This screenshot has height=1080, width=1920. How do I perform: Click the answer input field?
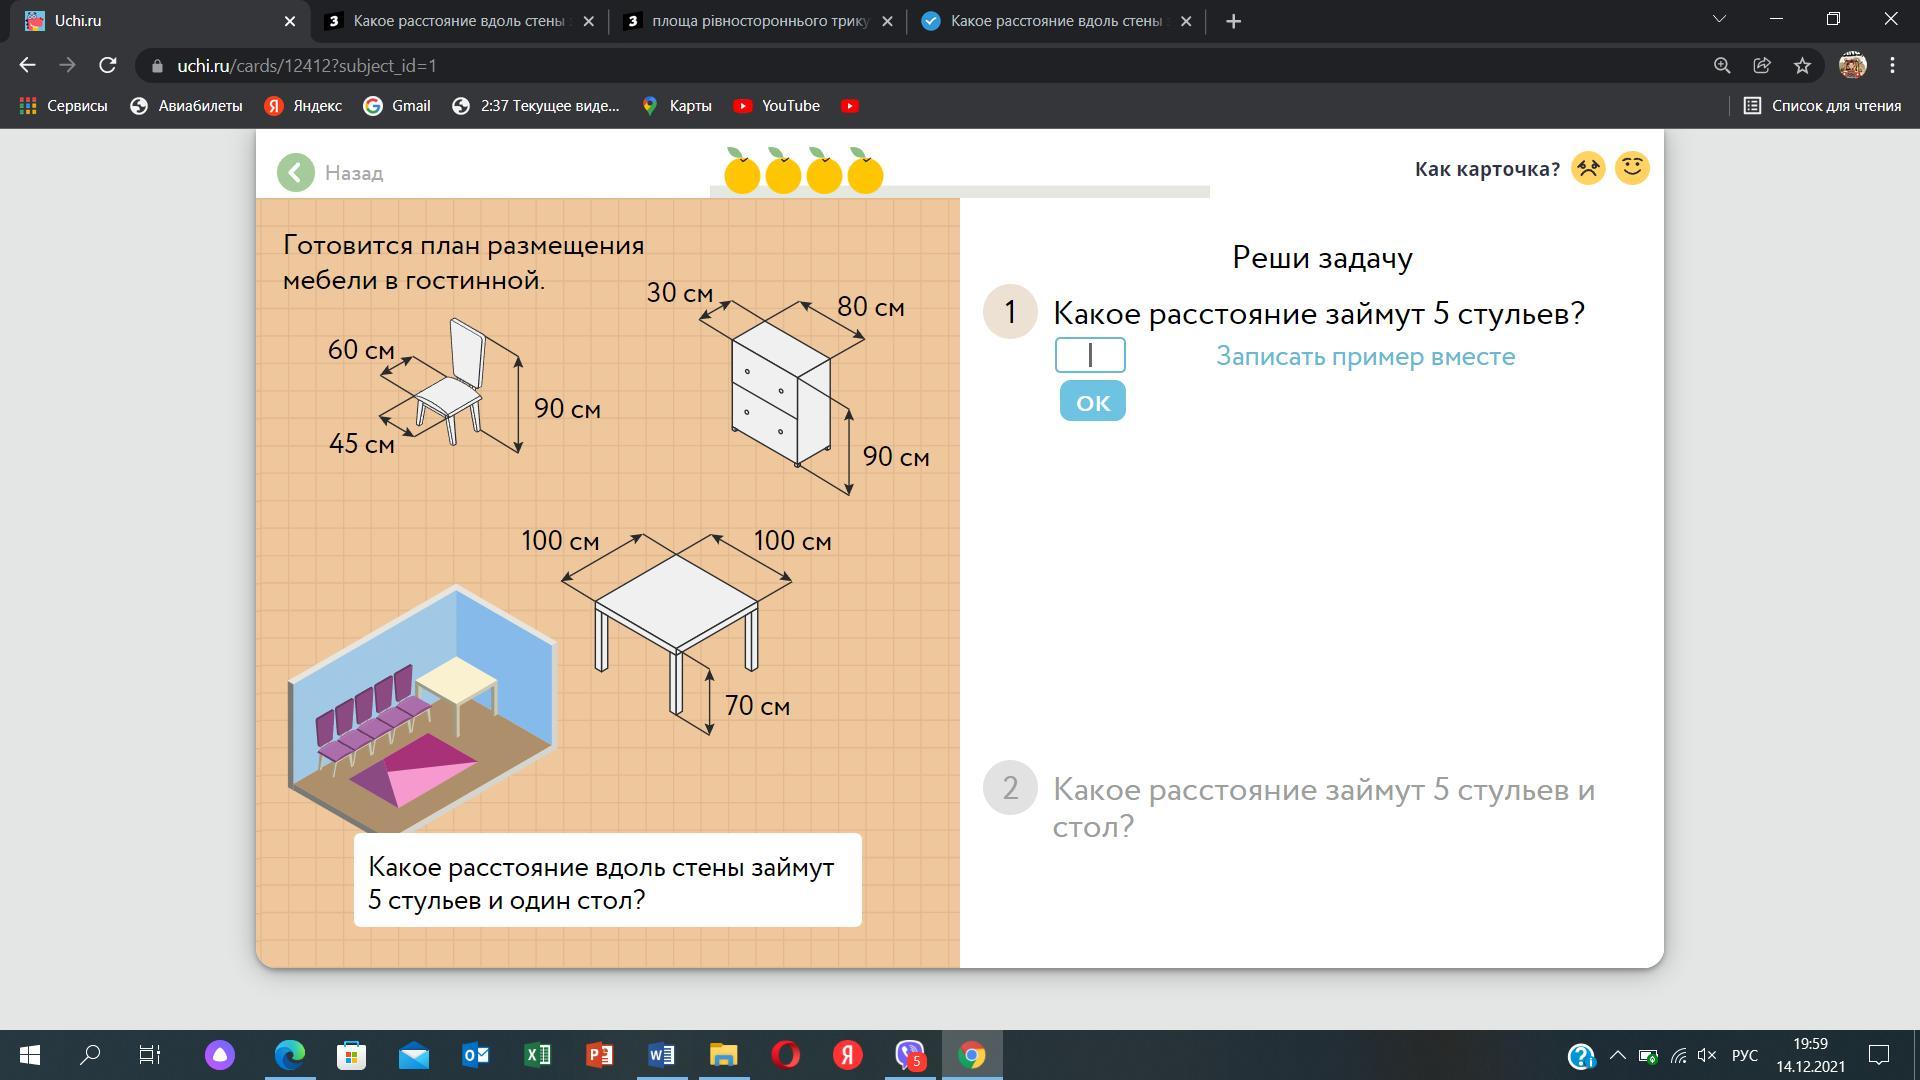click(1090, 355)
